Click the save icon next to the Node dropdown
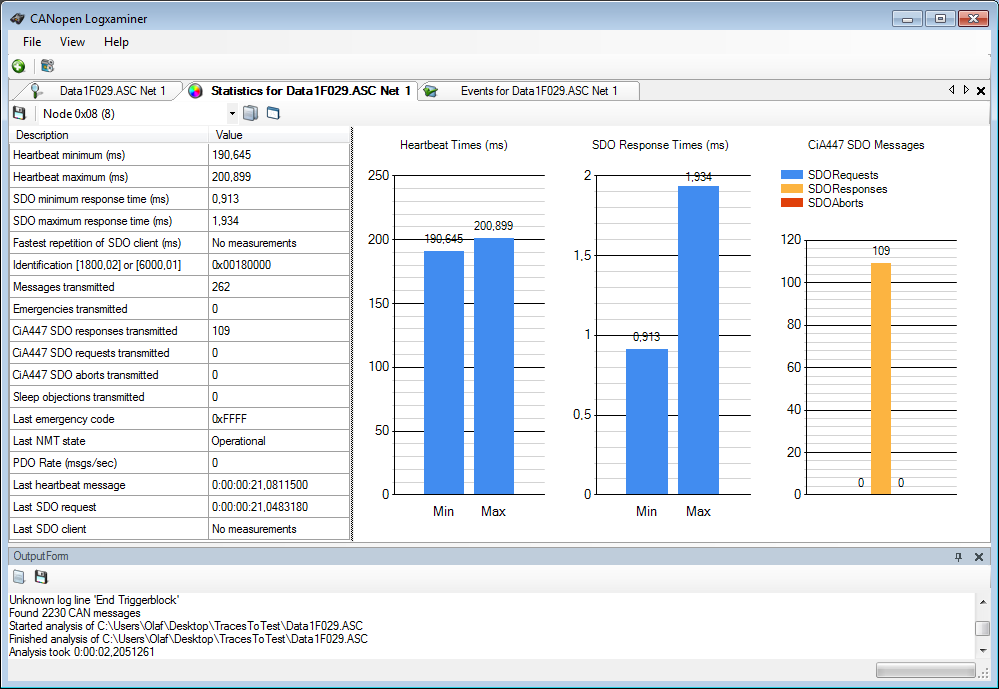This screenshot has width=999, height=689. 18,113
